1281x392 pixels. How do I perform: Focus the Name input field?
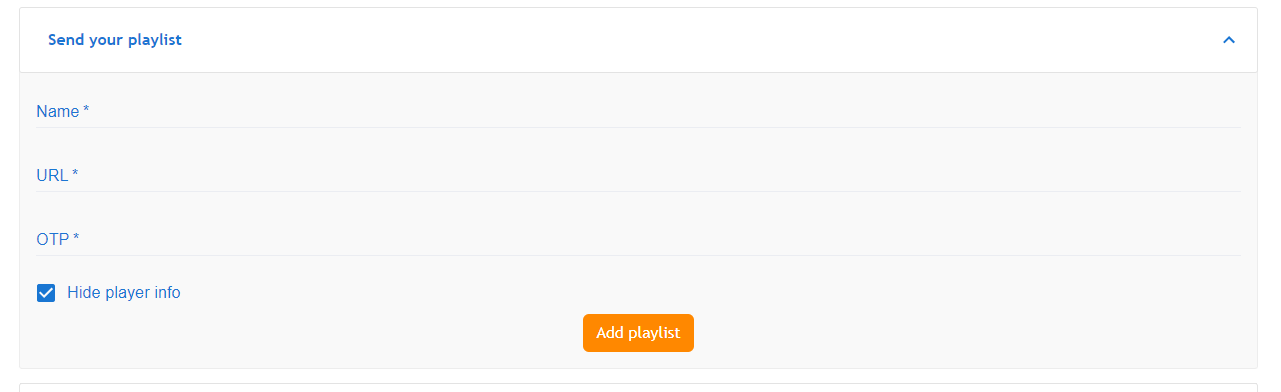[638, 112]
